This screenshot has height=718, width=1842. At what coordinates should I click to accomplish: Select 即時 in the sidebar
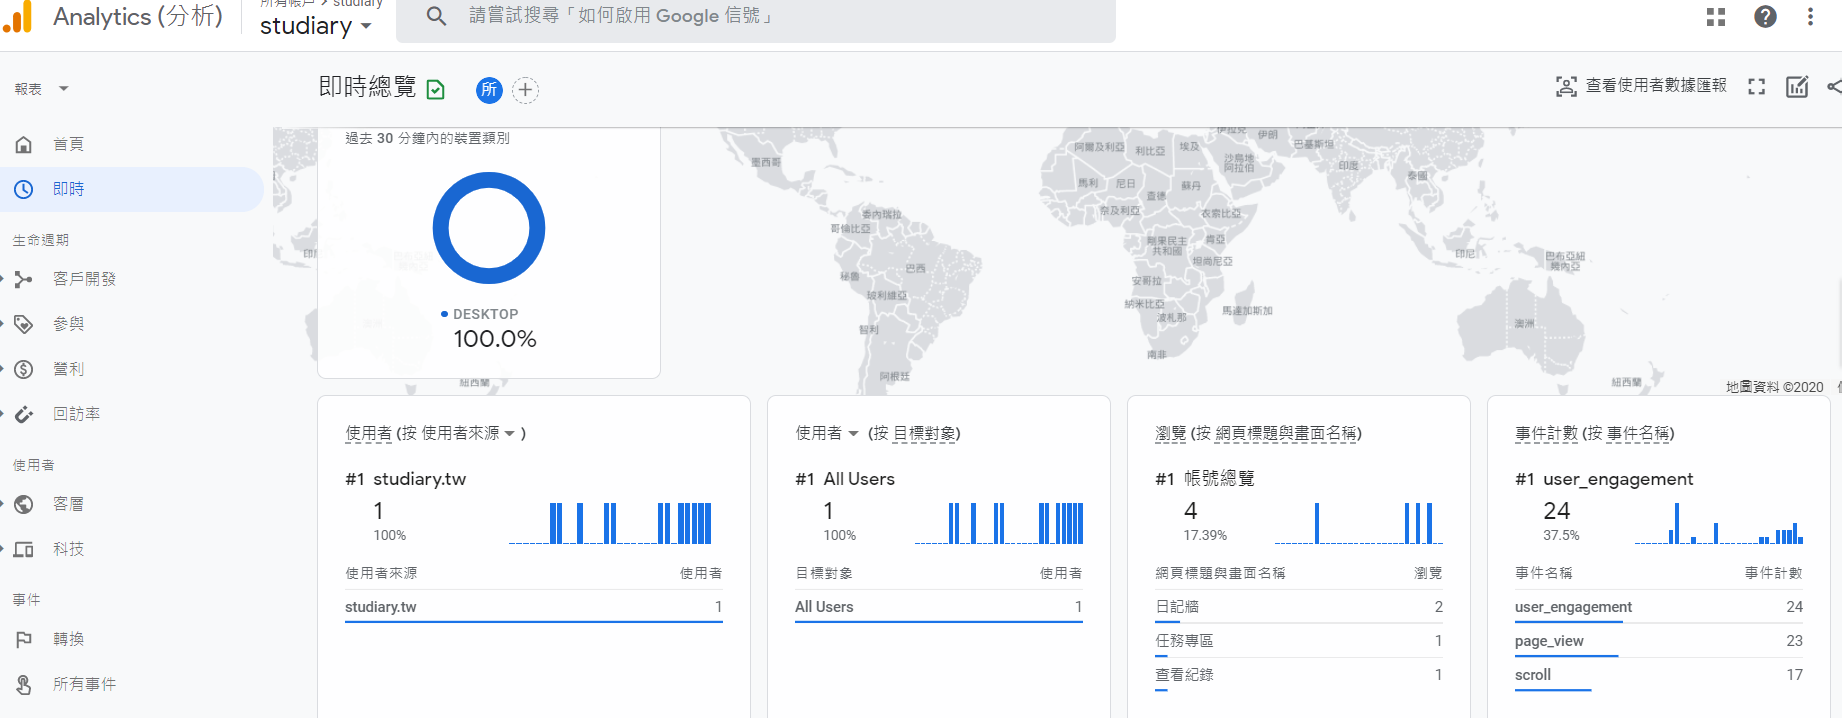pos(131,189)
